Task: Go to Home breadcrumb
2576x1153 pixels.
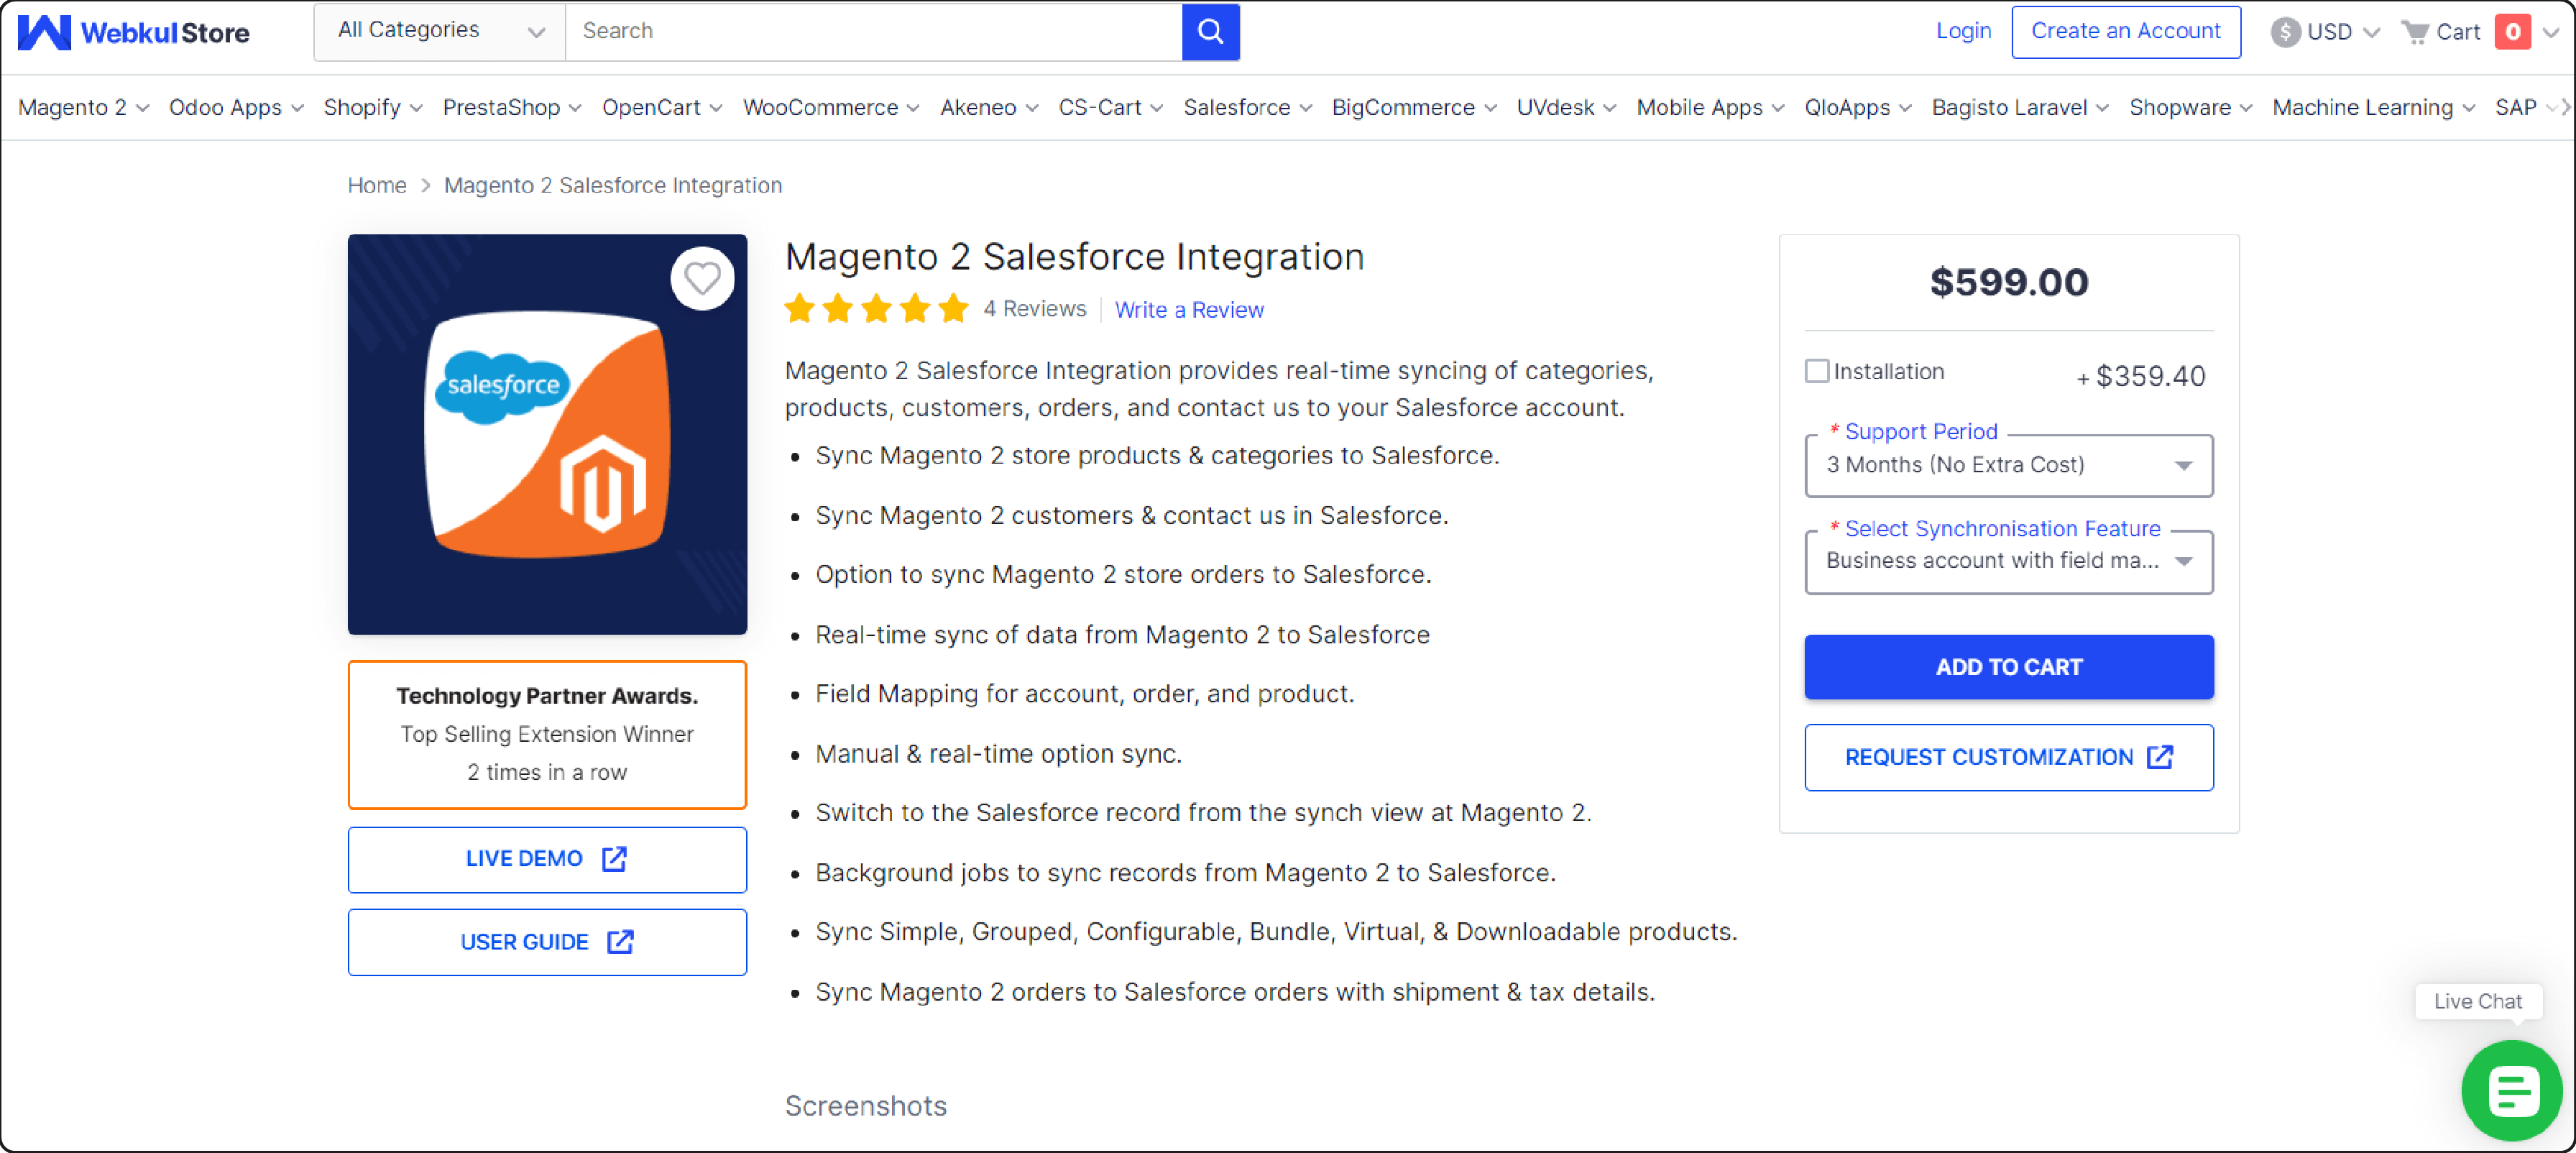Action: tap(377, 186)
